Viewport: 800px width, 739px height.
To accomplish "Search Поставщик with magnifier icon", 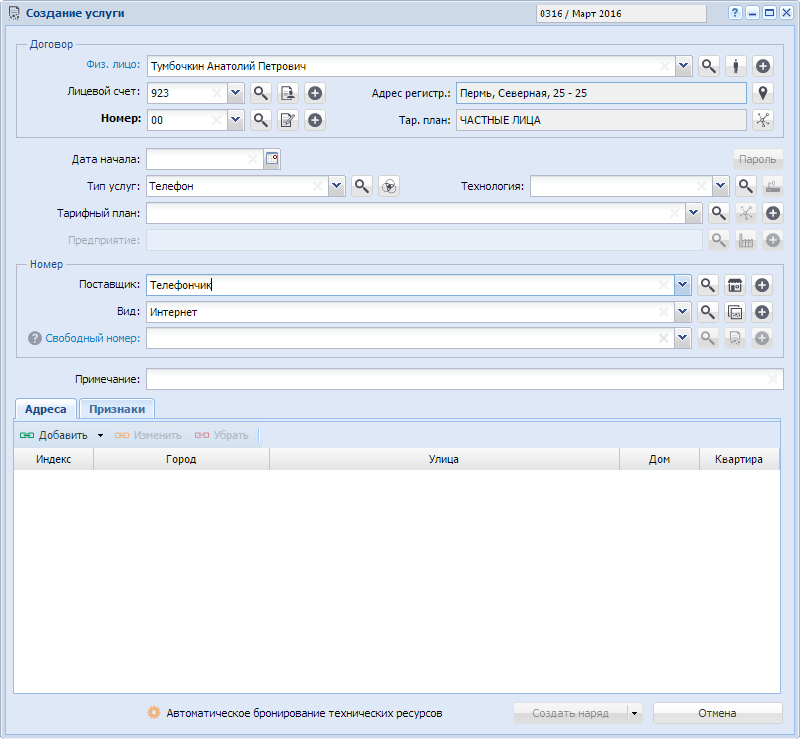I will click(708, 285).
